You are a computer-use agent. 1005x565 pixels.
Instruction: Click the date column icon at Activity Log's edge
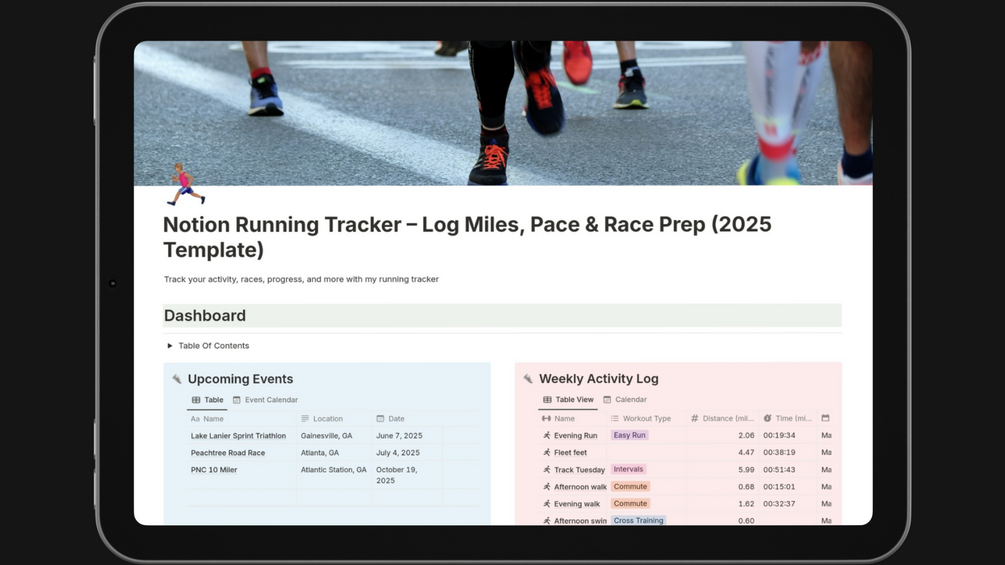pos(826,418)
